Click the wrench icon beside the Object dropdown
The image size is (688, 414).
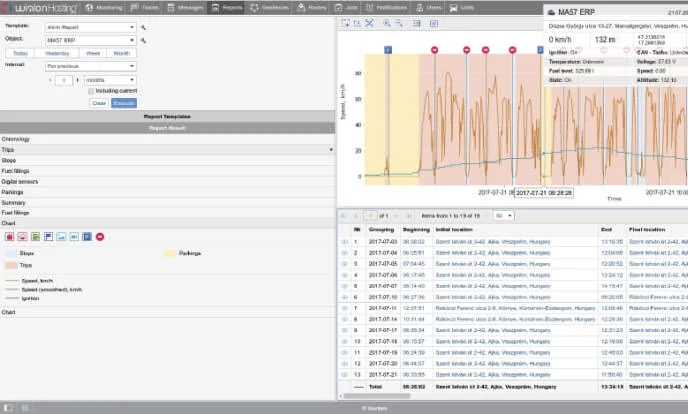[143, 40]
